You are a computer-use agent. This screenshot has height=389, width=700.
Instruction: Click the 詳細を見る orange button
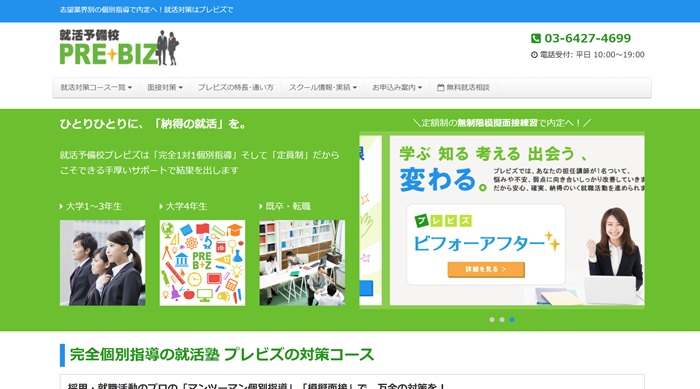[486, 269]
